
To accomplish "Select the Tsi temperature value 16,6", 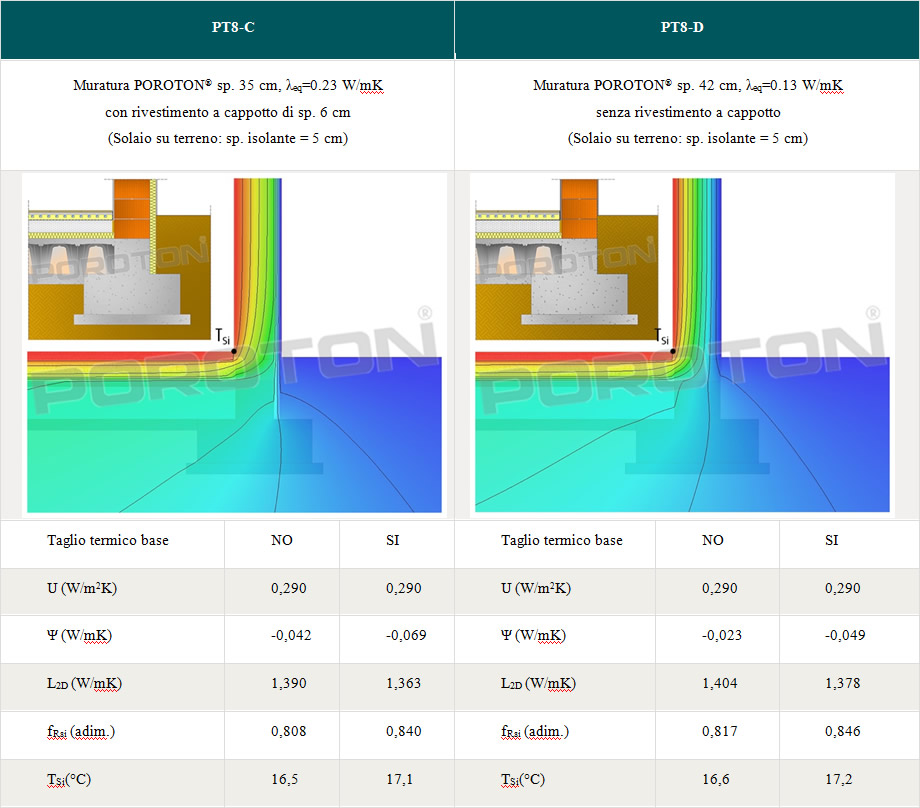I will click(716, 780).
